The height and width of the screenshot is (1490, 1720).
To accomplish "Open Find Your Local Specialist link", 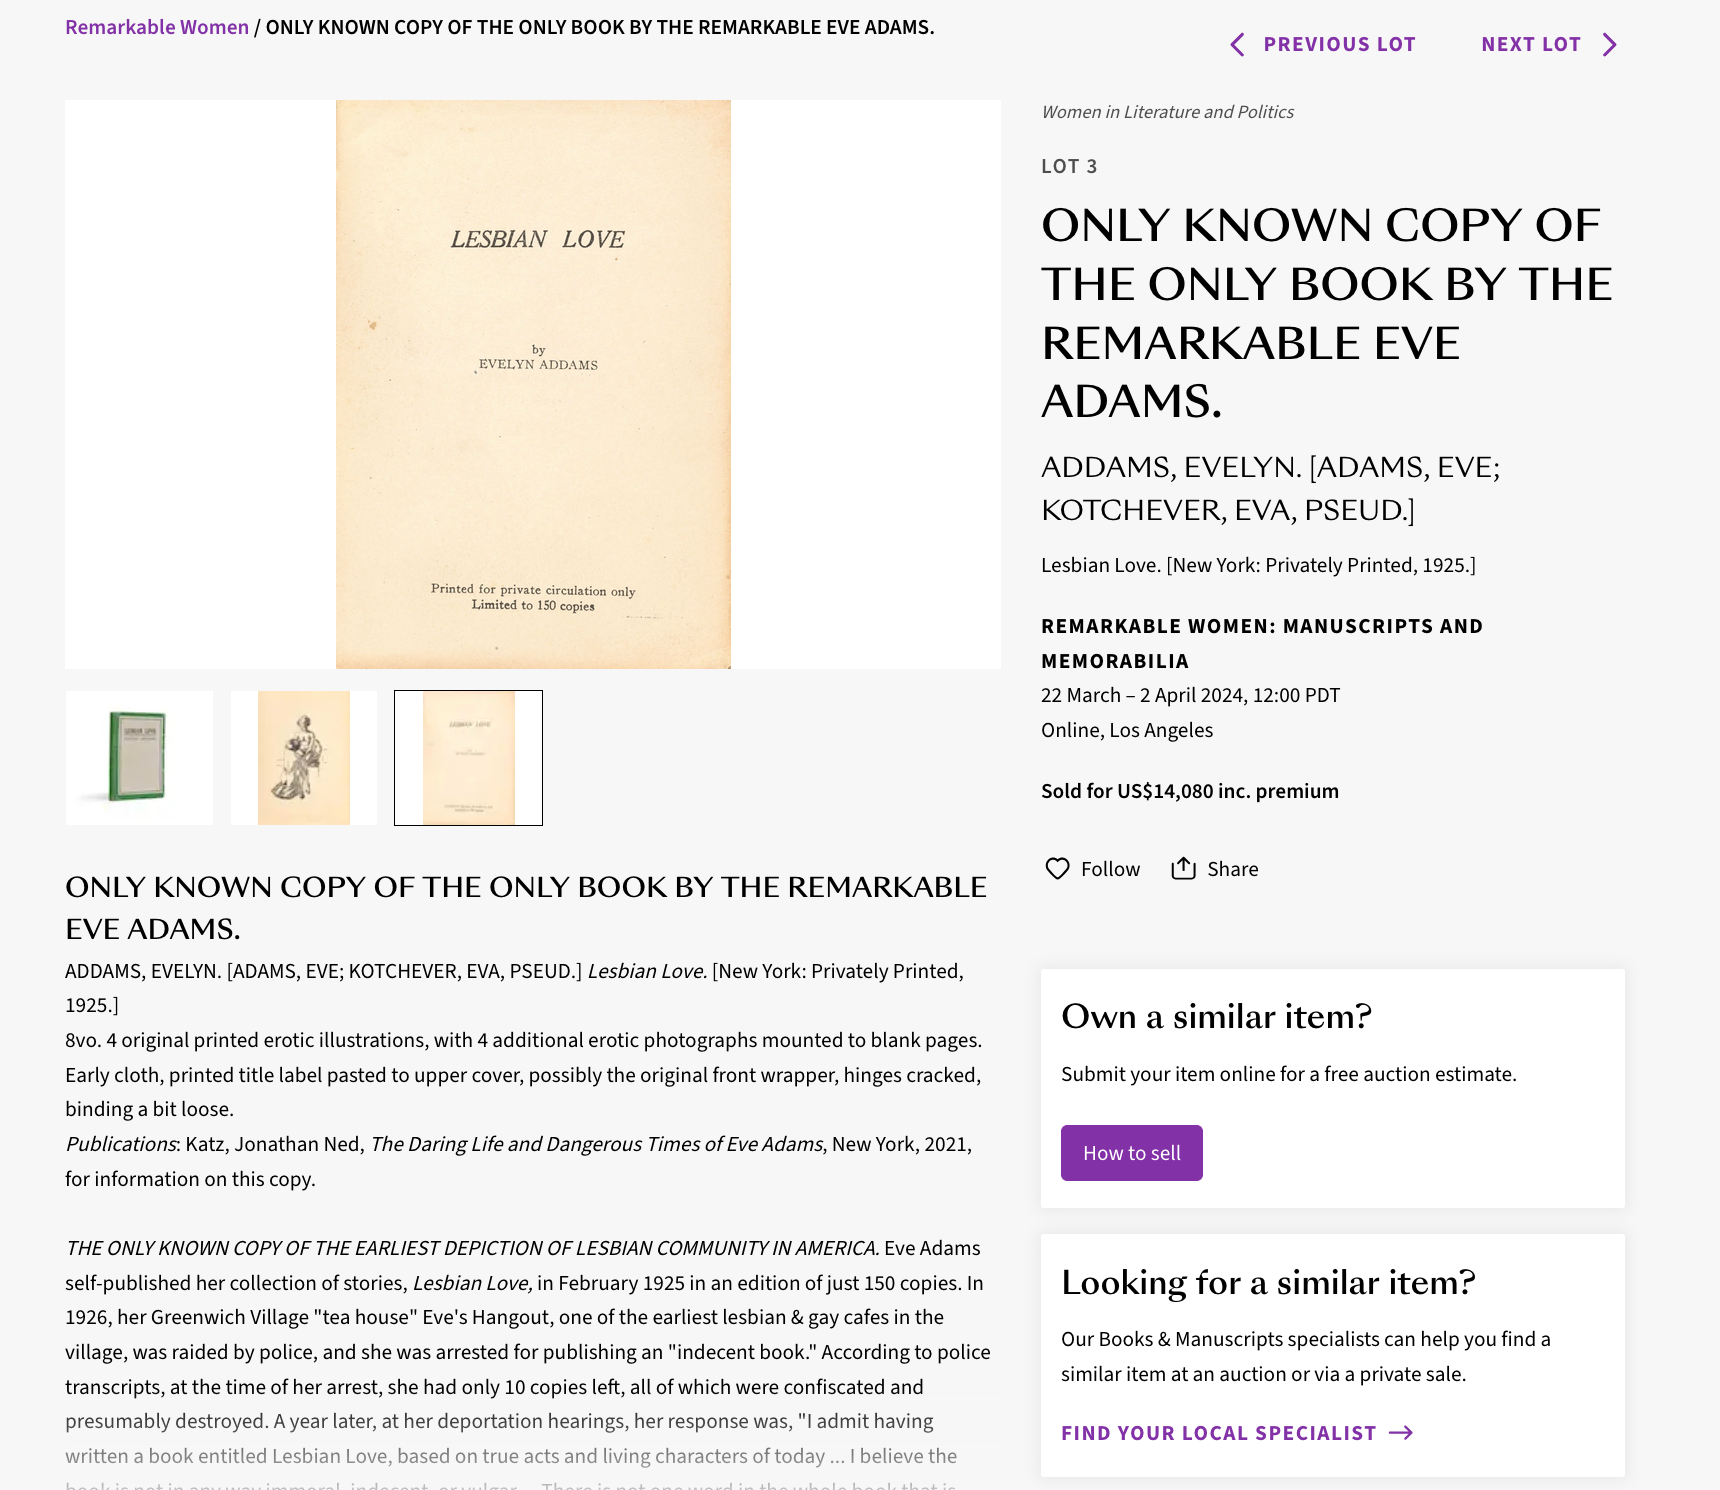I will coord(1237,1433).
